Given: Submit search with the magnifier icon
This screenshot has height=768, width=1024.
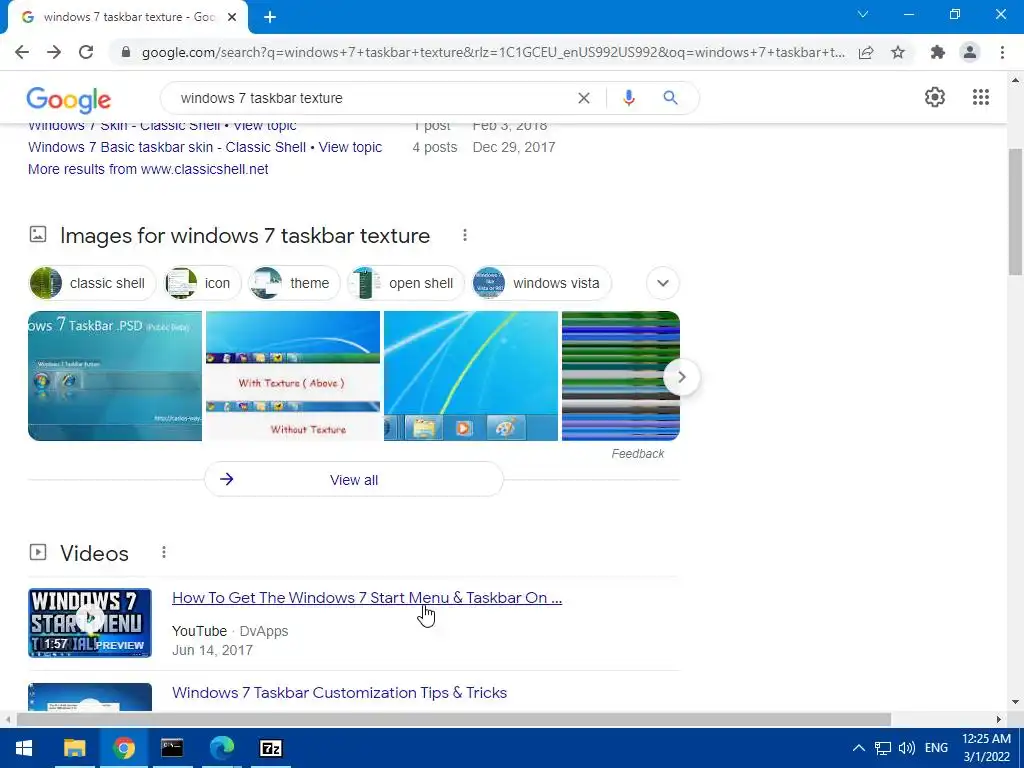Looking at the screenshot, I should 670,98.
